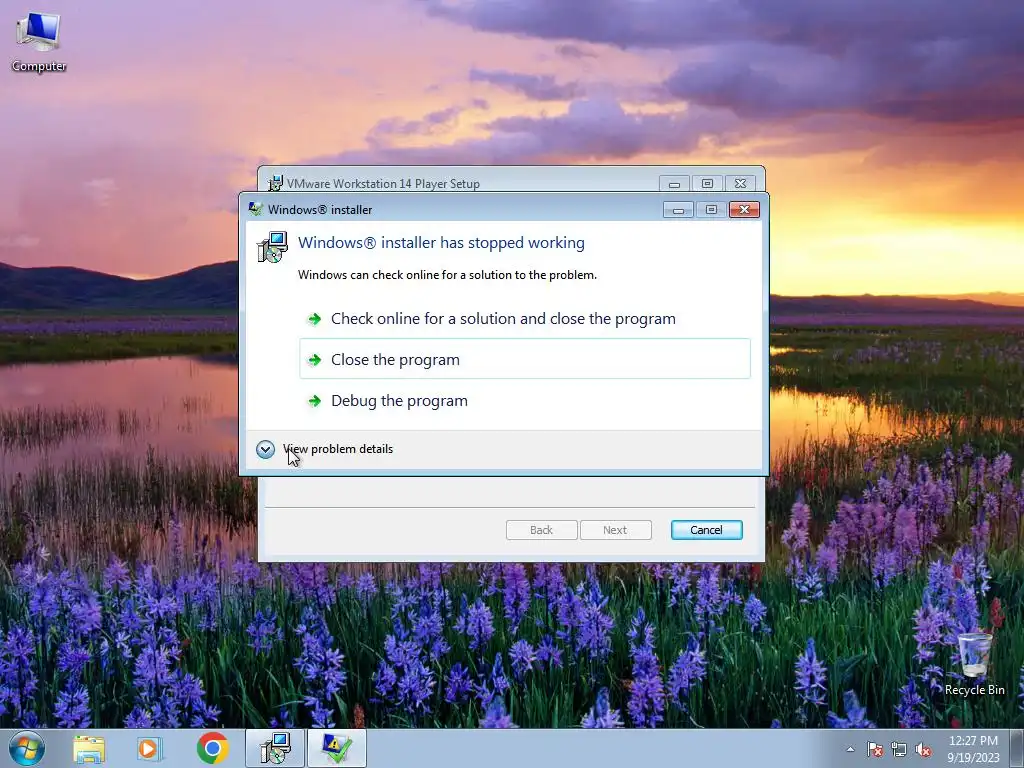Launch Windows Media Player from taskbar

click(149, 748)
